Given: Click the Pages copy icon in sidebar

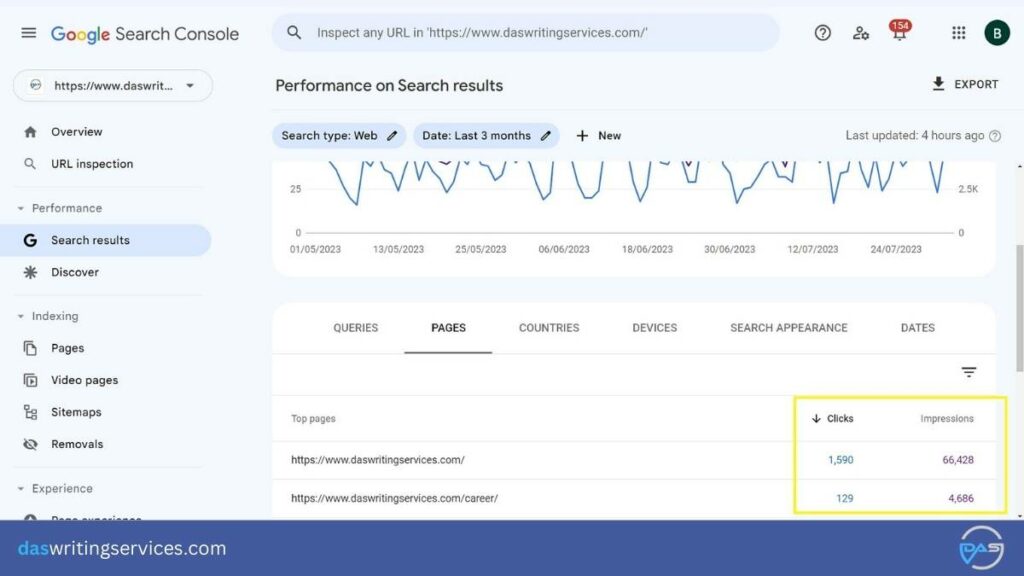Looking at the screenshot, I should point(30,348).
